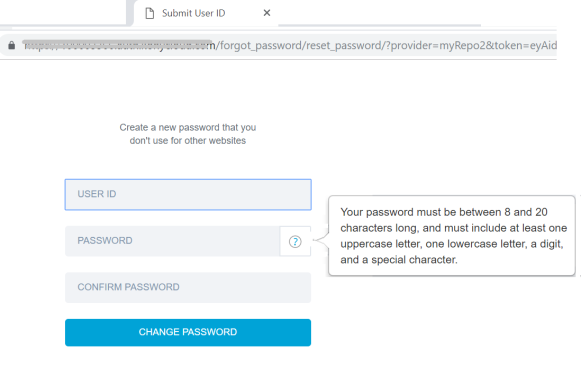Image resolution: width=581 pixels, height=367 pixels.
Task: Click the page icon on Submit User ID tab
Action: (x=150, y=13)
